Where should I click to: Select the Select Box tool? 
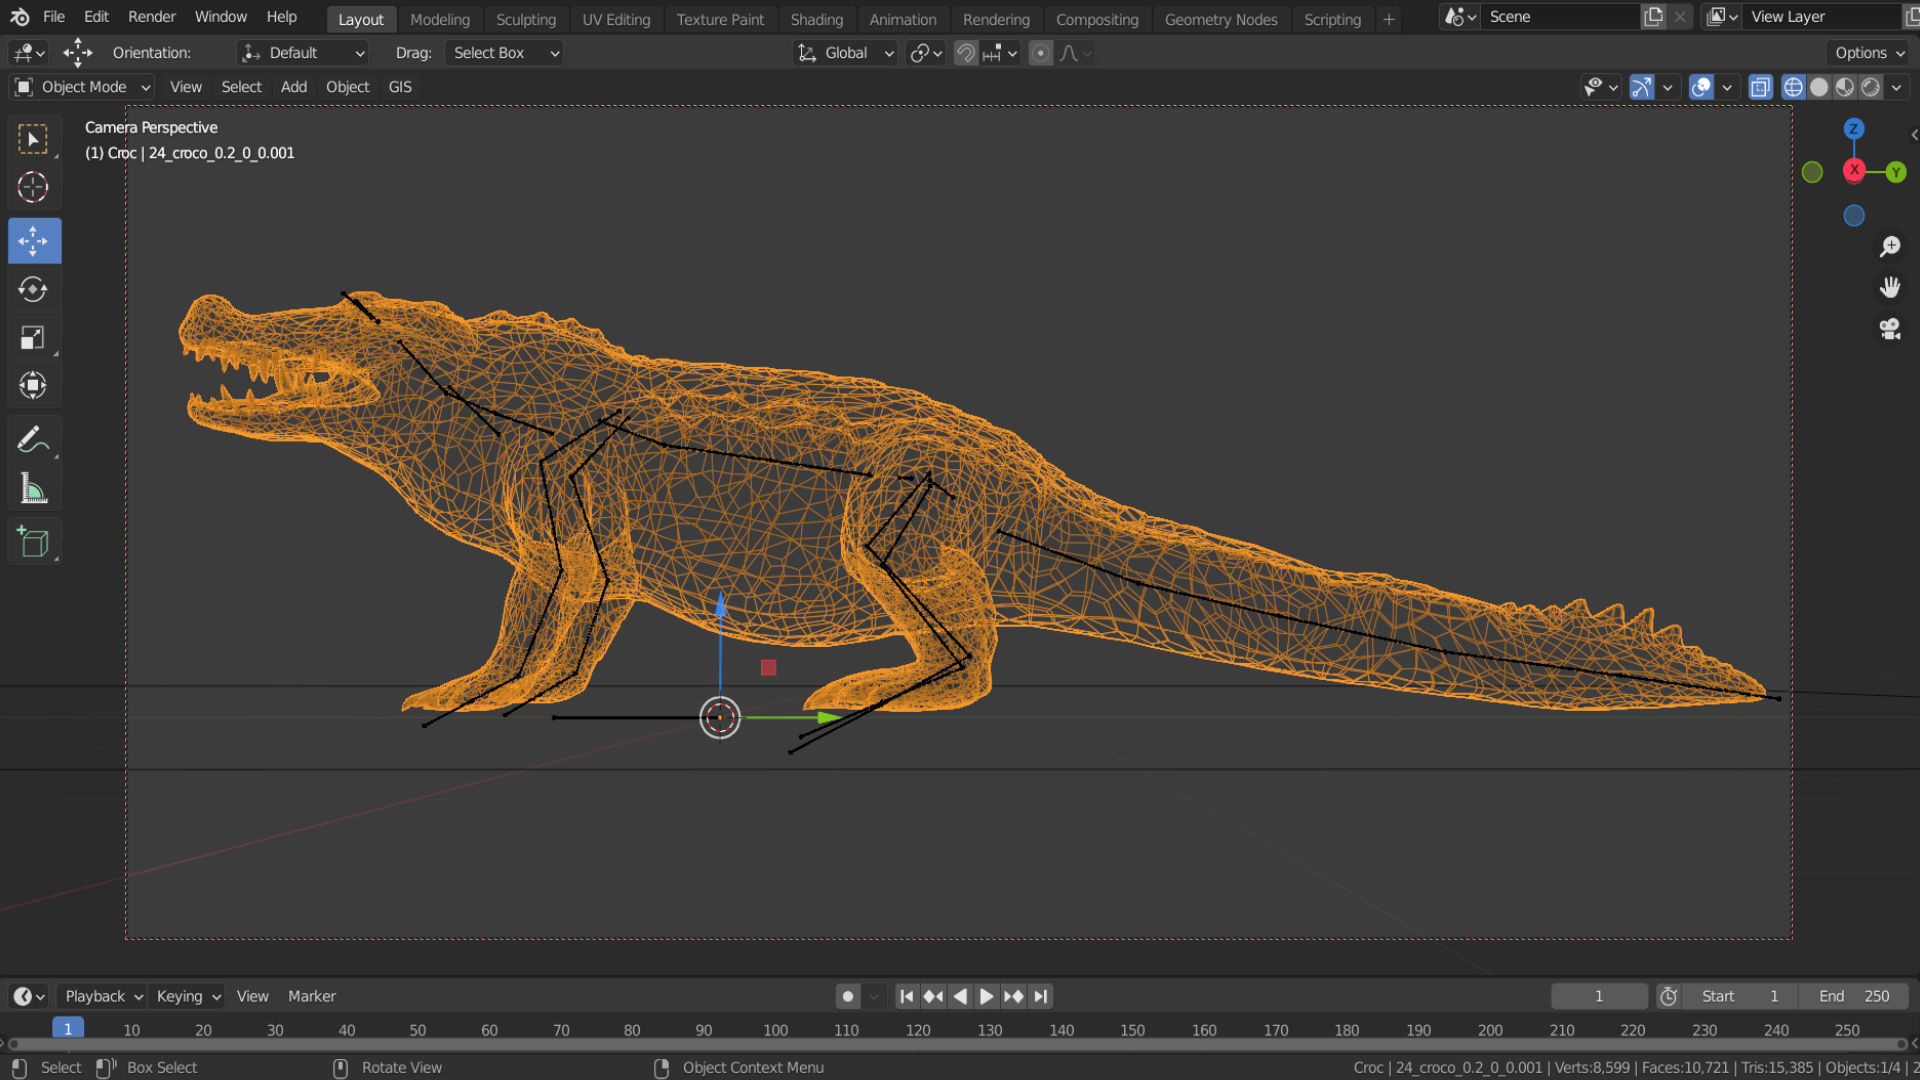pyautogui.click(x=33, y=139)
